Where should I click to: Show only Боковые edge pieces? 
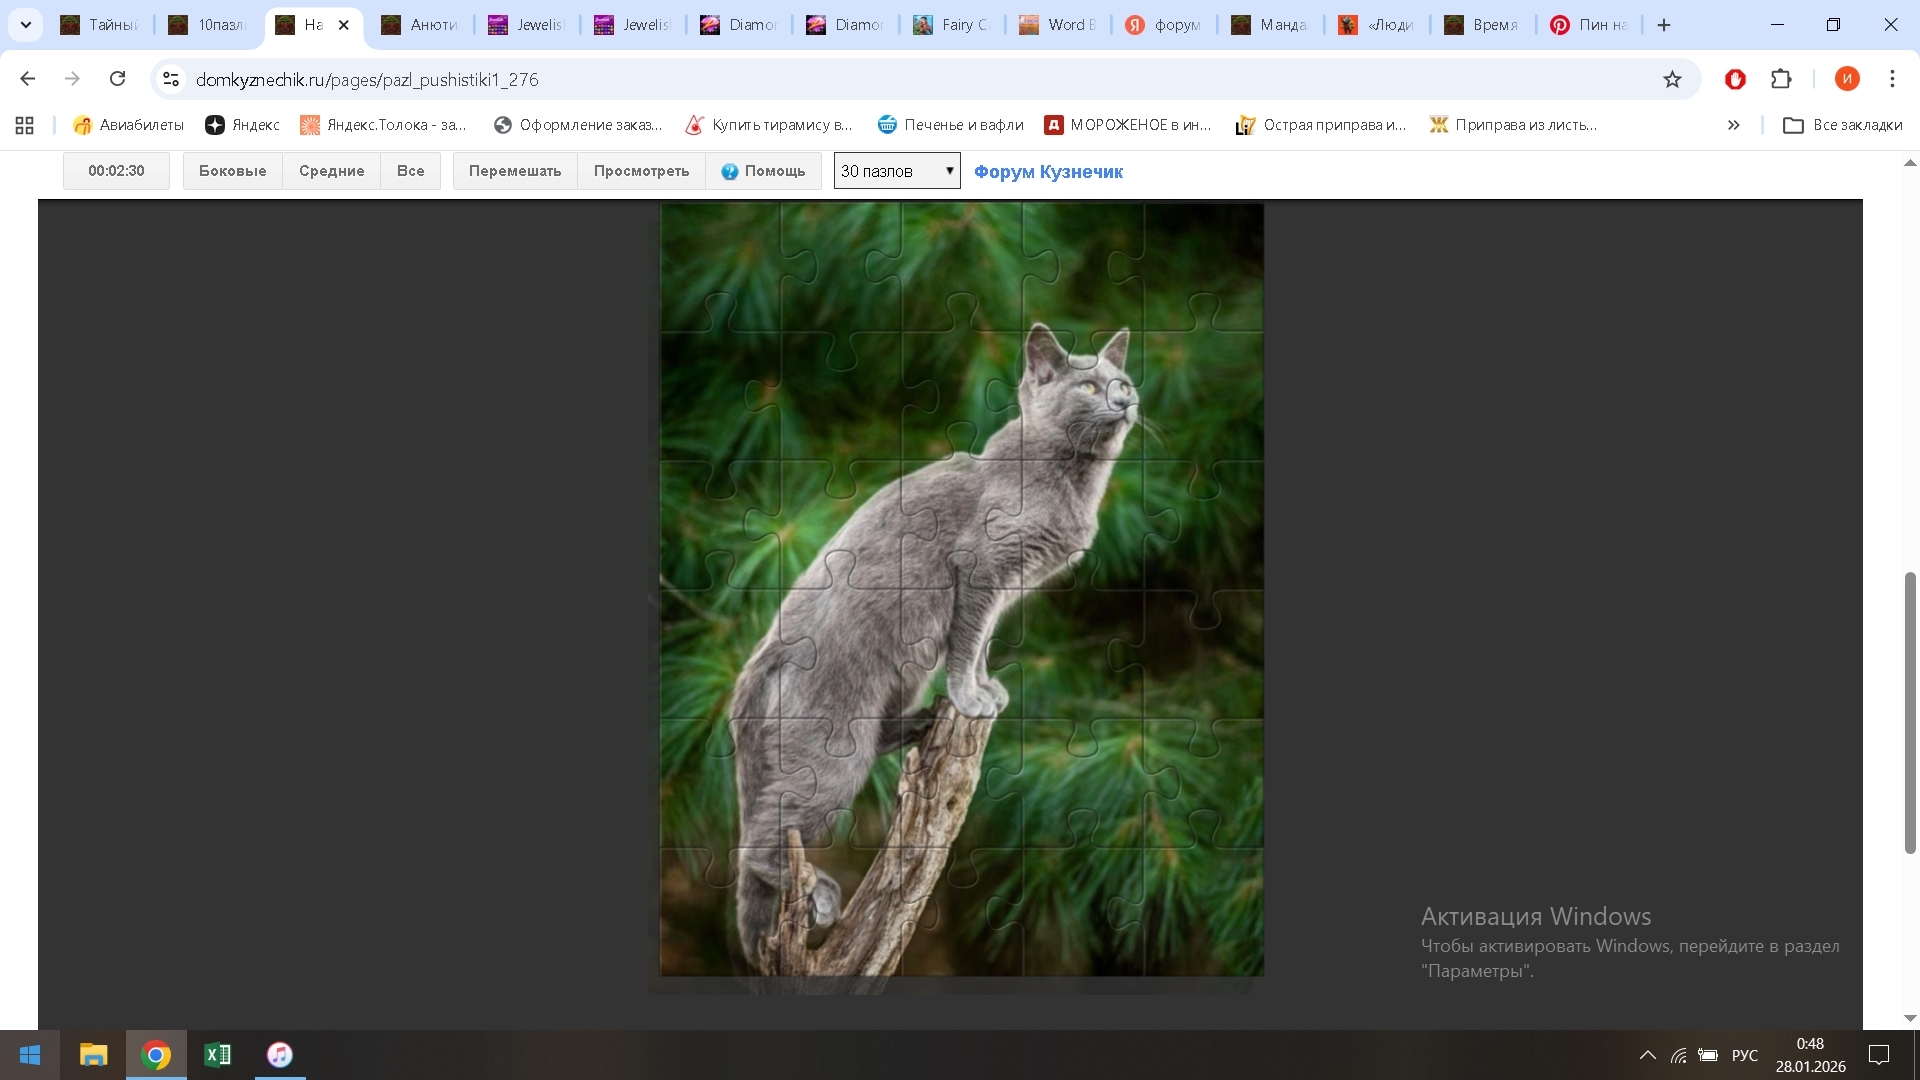click(x=232, y=171)
